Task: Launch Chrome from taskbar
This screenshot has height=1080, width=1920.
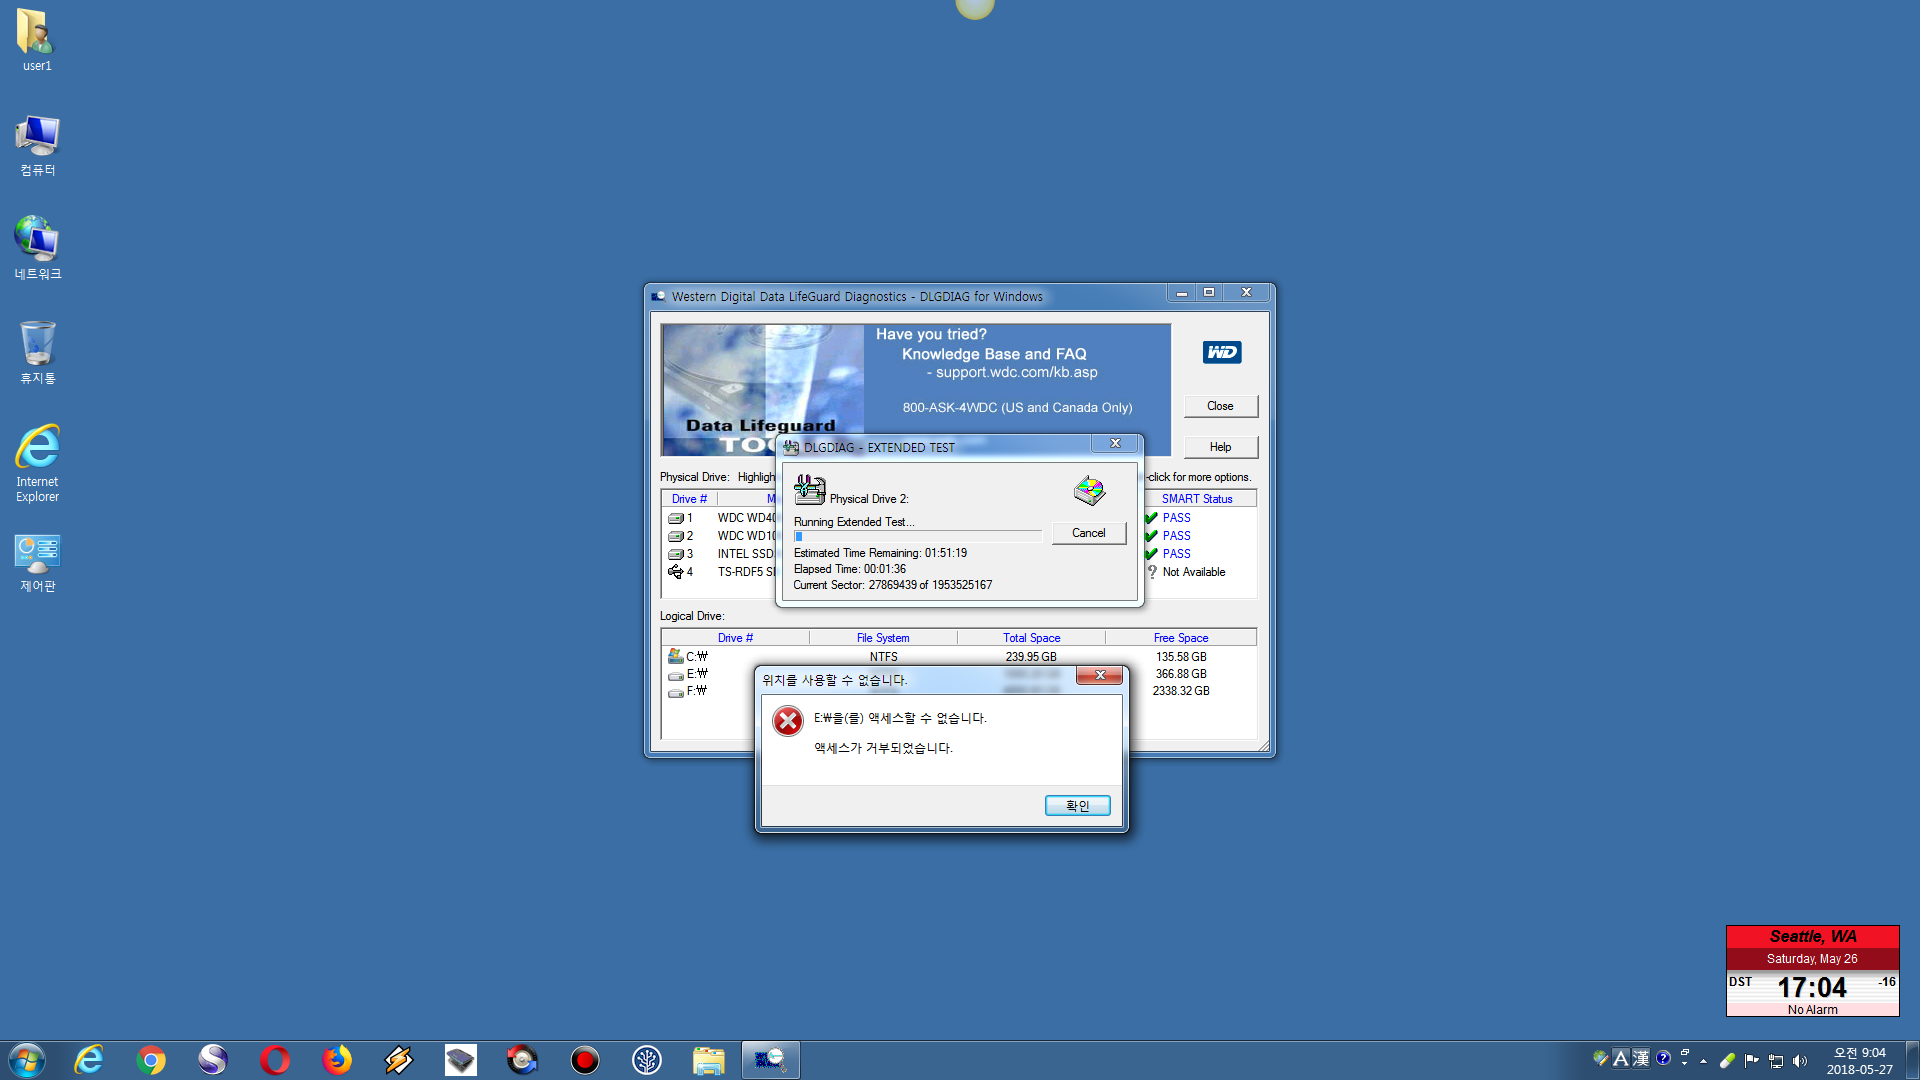Action: pos(151,1060)
